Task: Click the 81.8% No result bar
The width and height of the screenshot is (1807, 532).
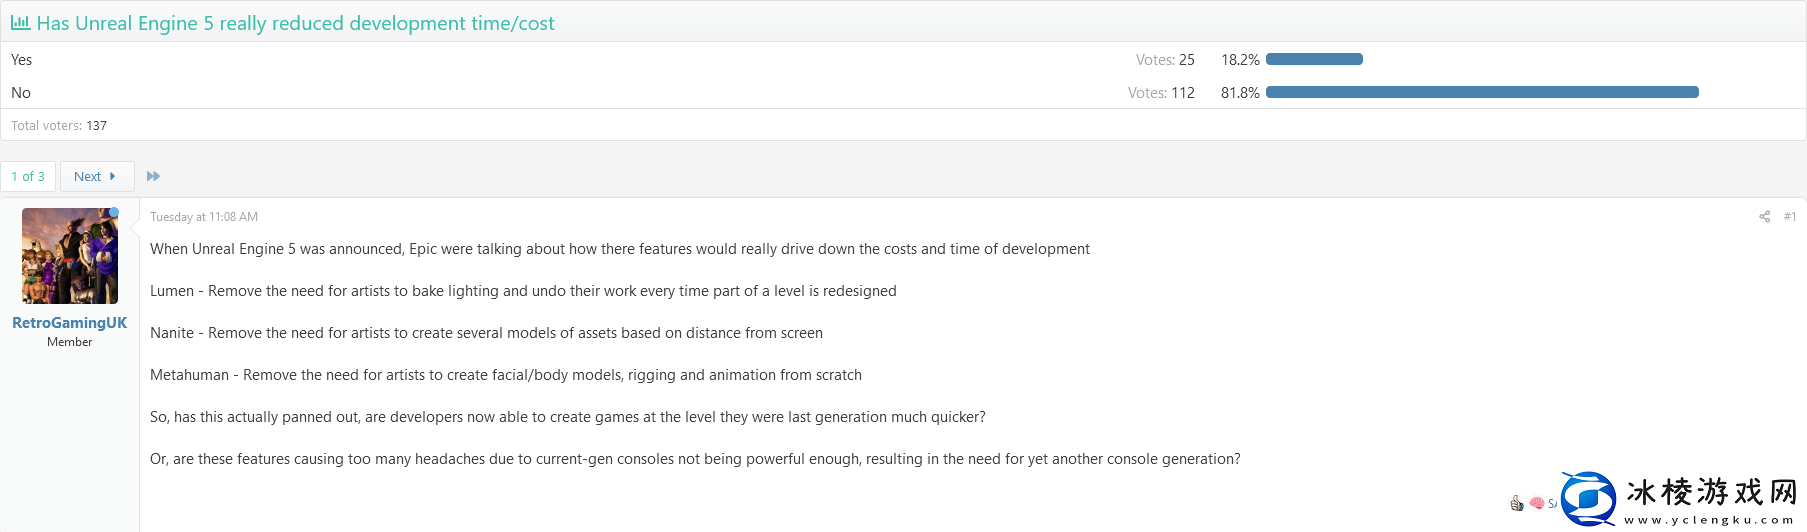Action: pos(1482,92)
